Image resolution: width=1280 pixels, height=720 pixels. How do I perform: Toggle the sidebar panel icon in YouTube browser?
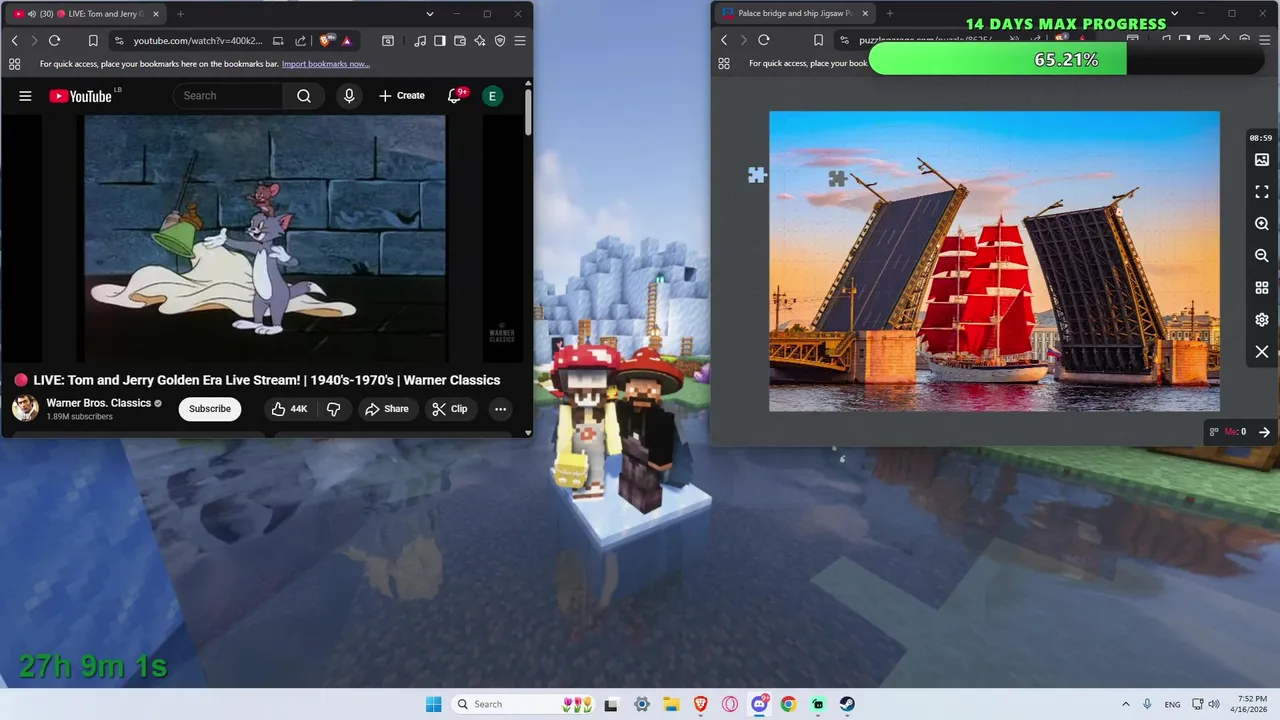point(440,41)
